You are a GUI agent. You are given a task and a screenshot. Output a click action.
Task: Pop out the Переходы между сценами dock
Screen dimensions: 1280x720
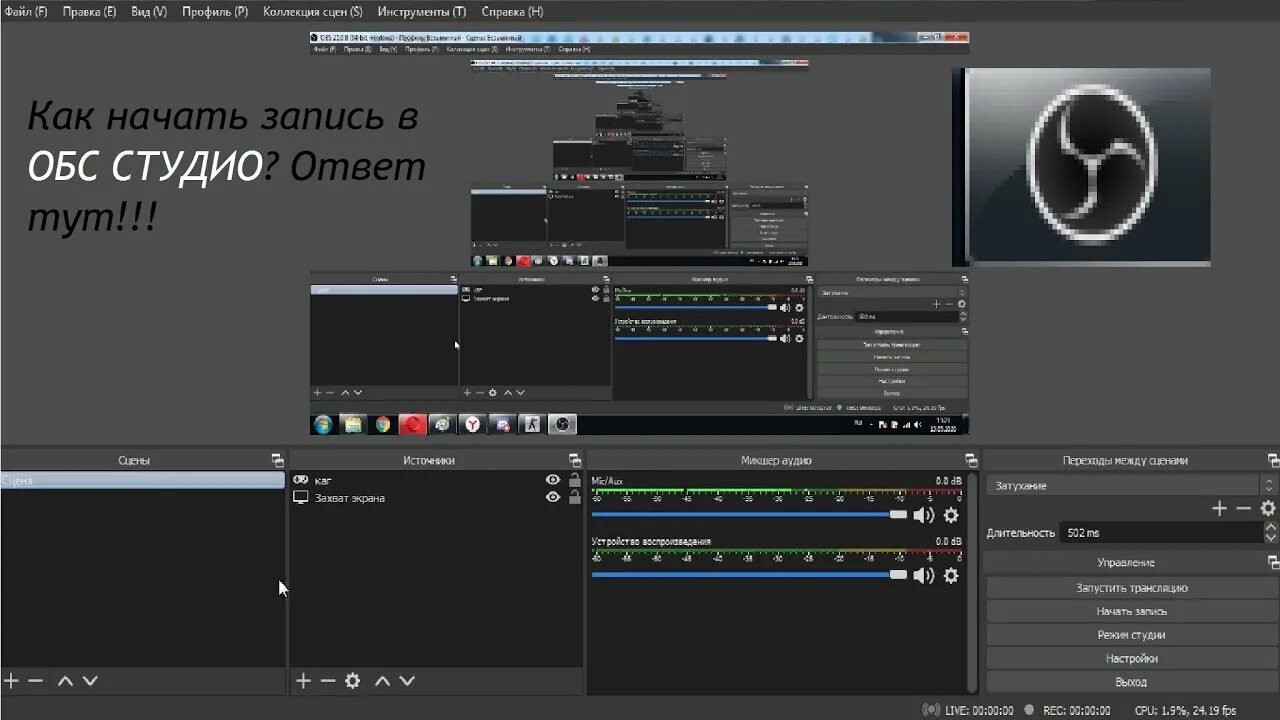tap(1273, 460)
